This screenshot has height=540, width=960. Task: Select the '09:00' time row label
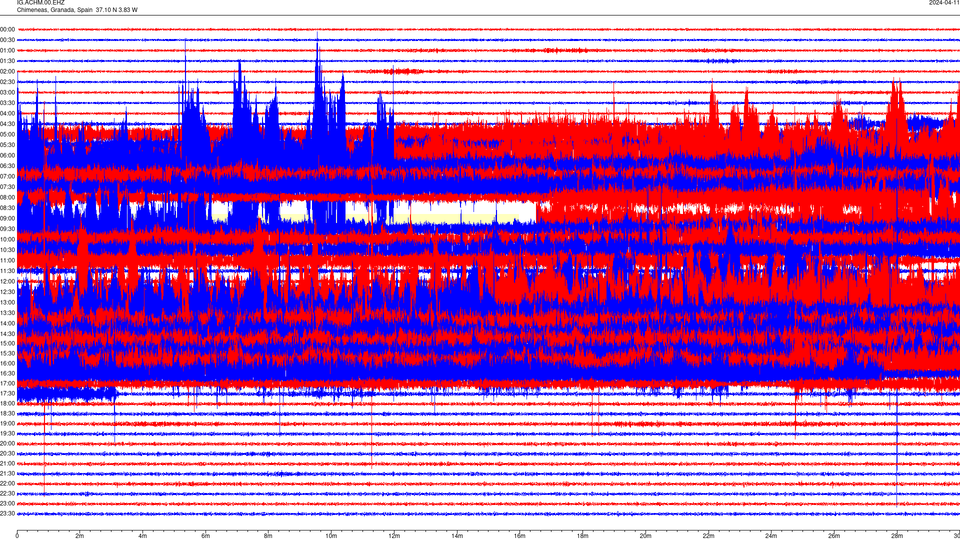coord(7,219)
